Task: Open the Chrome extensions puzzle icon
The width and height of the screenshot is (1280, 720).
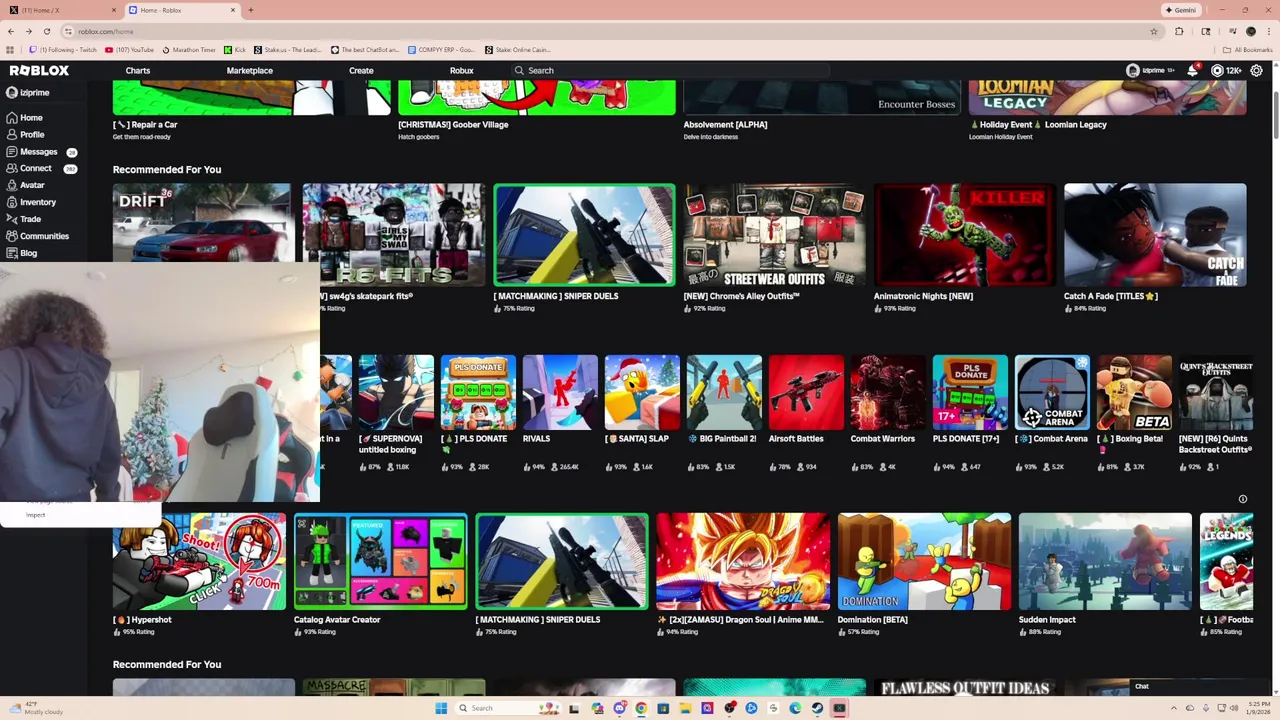Action: tap(1179, 31)
